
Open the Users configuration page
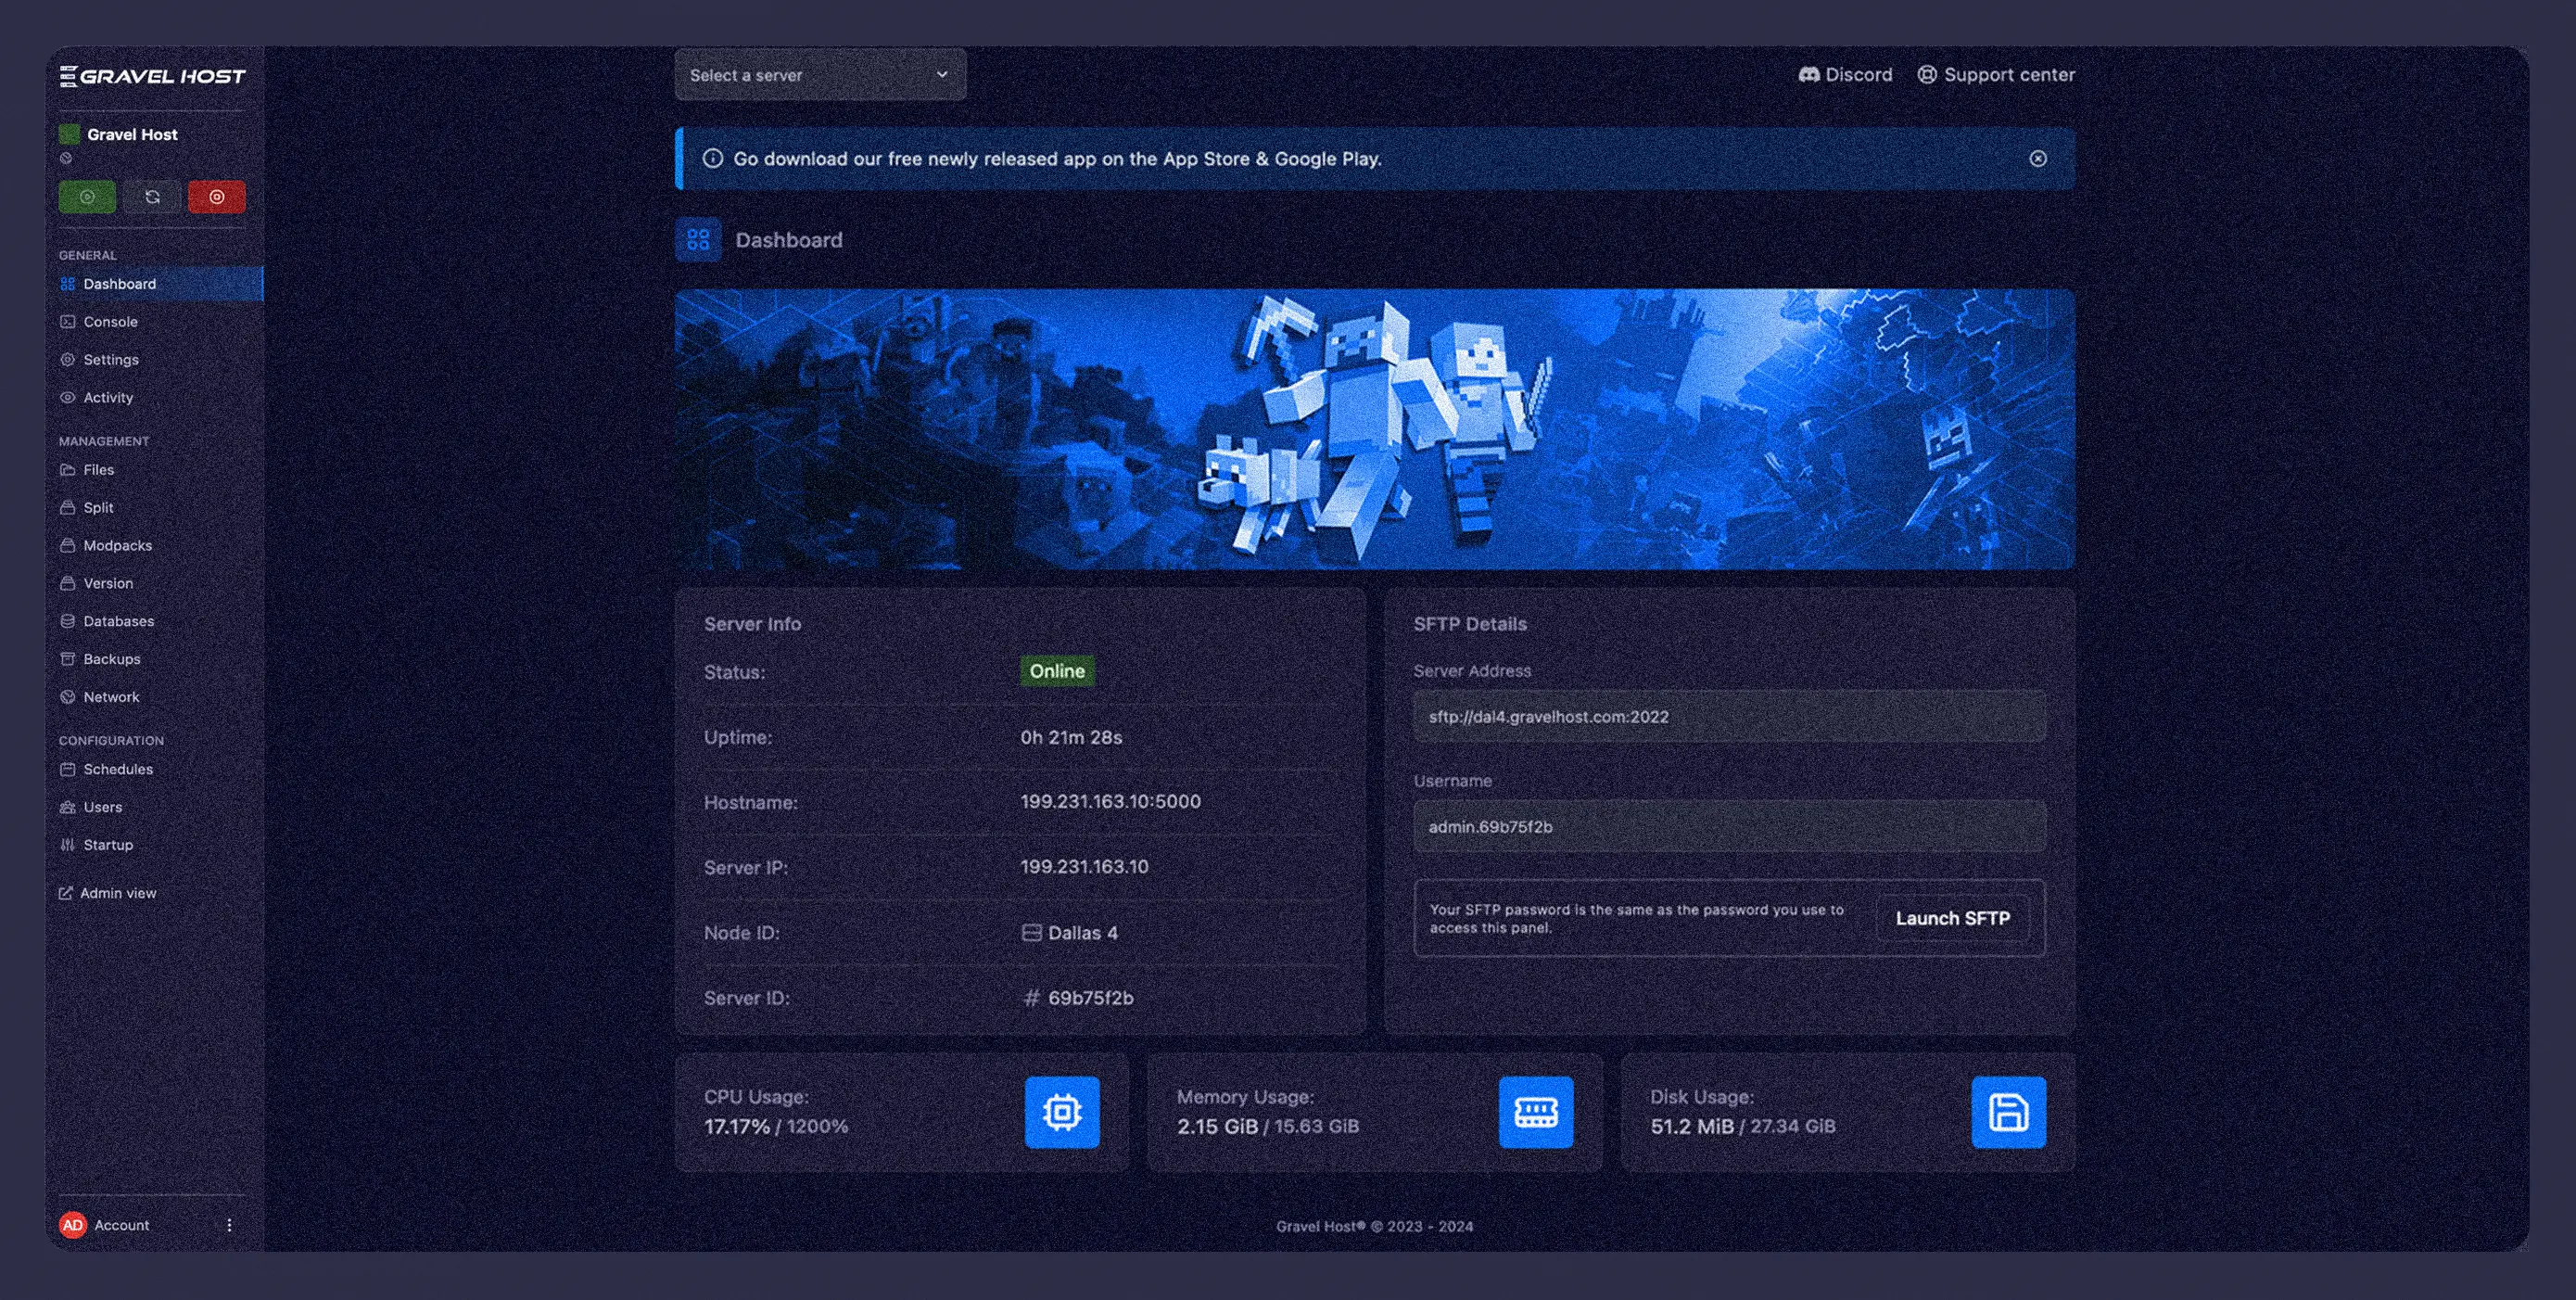(155, 808)
